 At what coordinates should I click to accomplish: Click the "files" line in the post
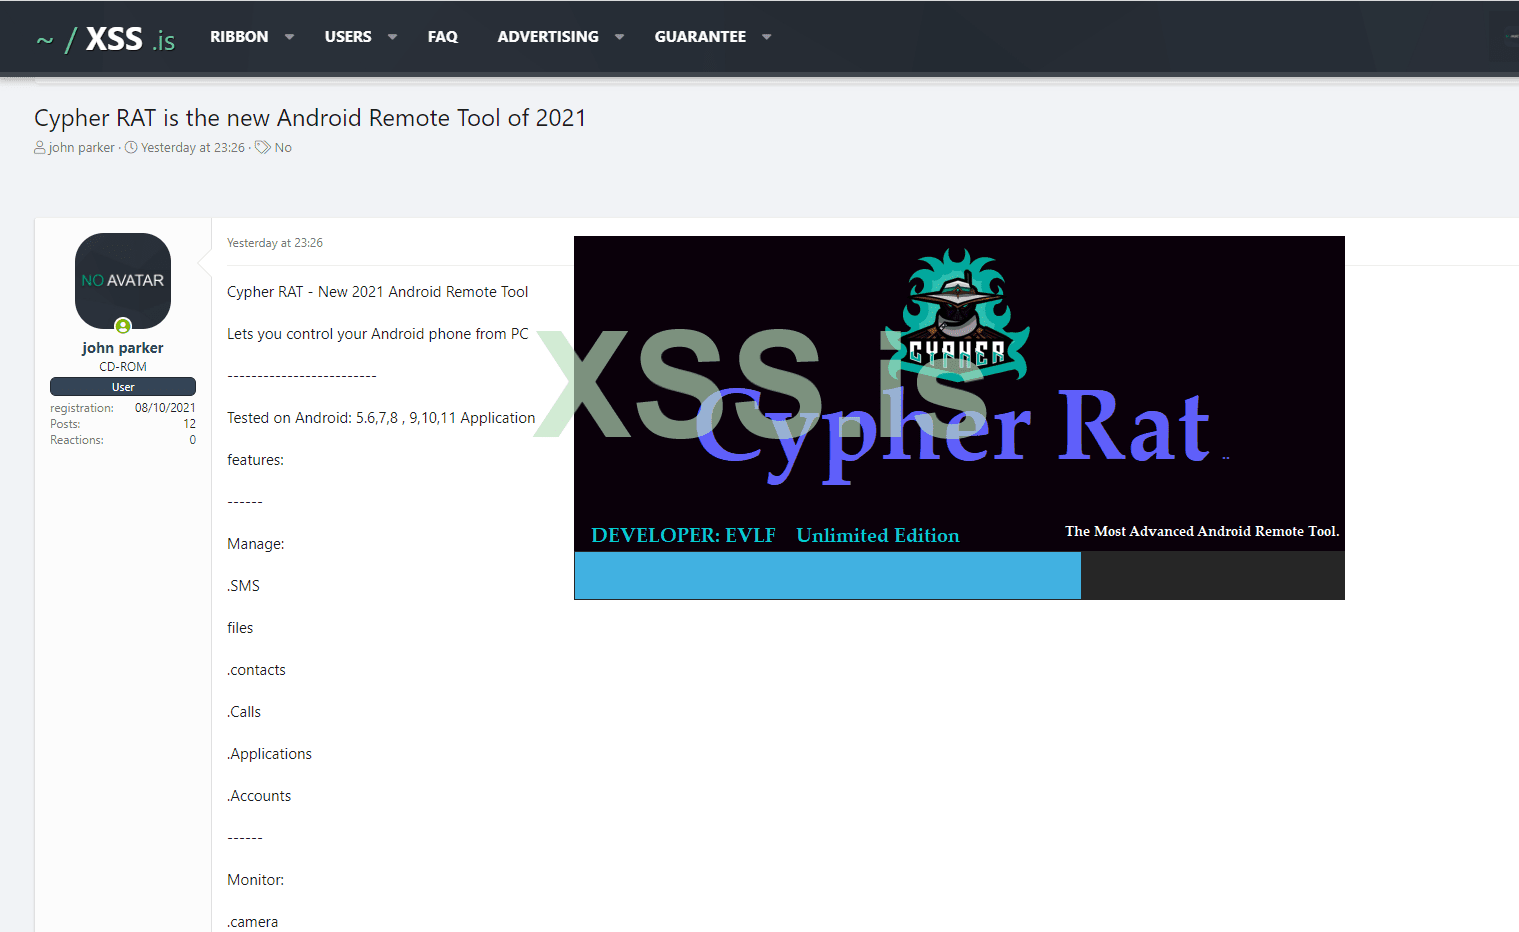pos(240,628)
